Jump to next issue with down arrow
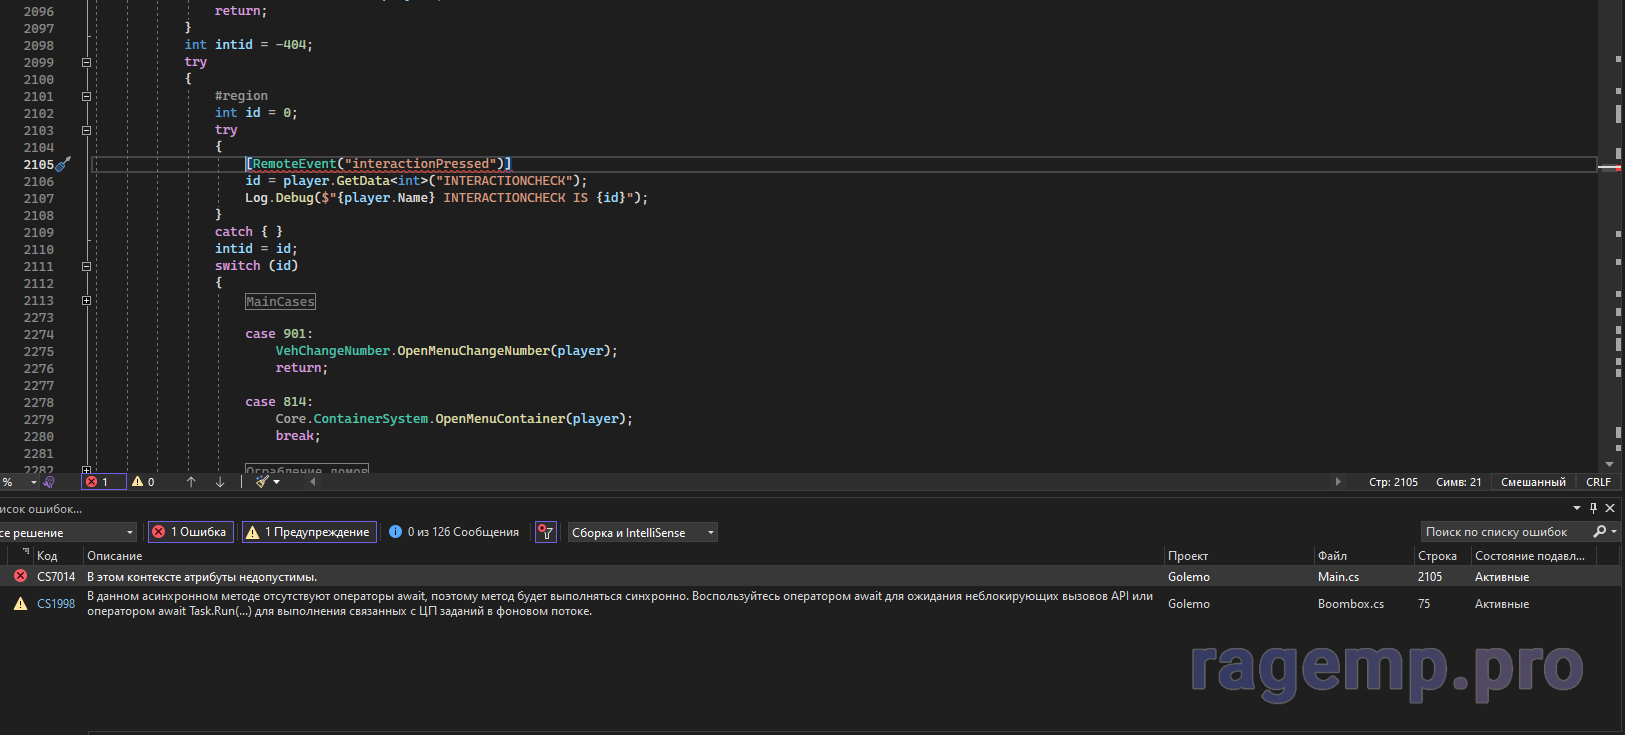The height and width of the screenshot is (735, 1625). pos(220,482)
